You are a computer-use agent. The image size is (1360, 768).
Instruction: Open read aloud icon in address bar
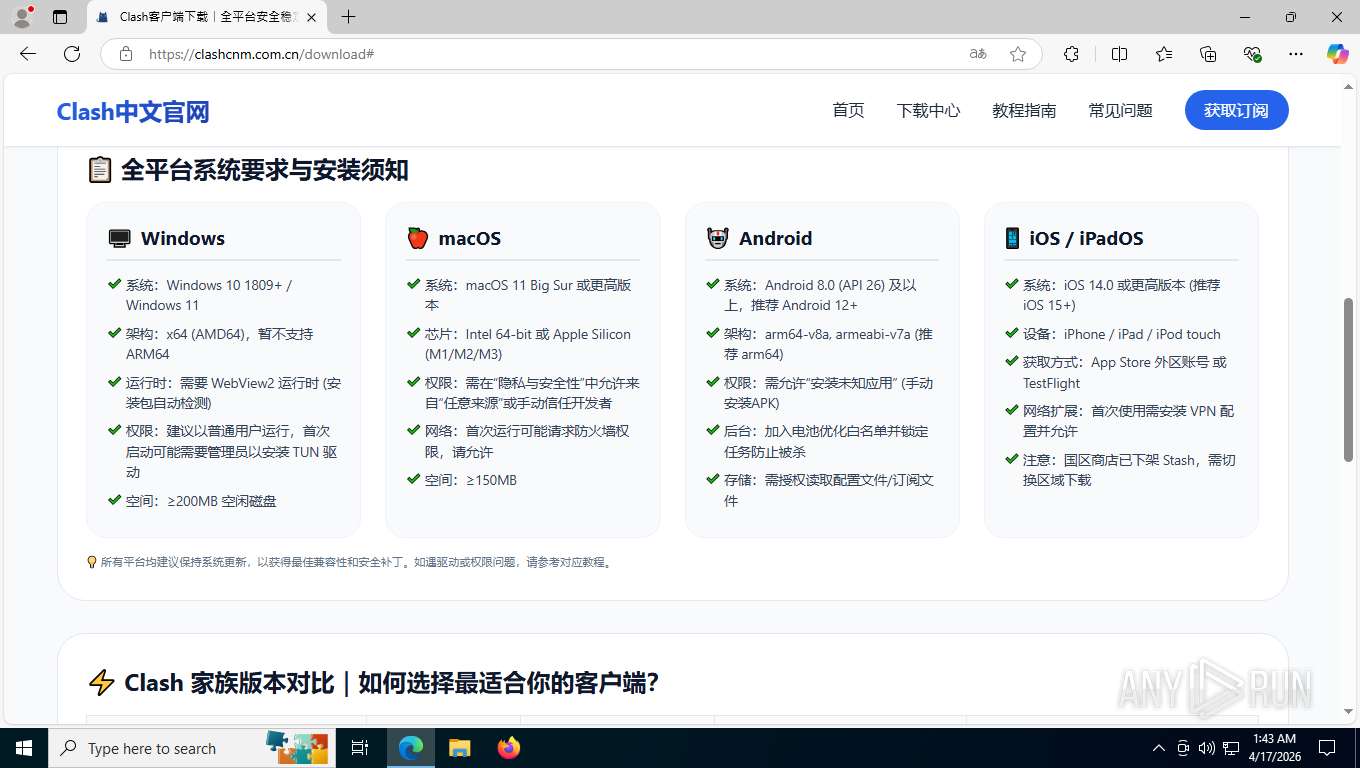pos(978,54)
